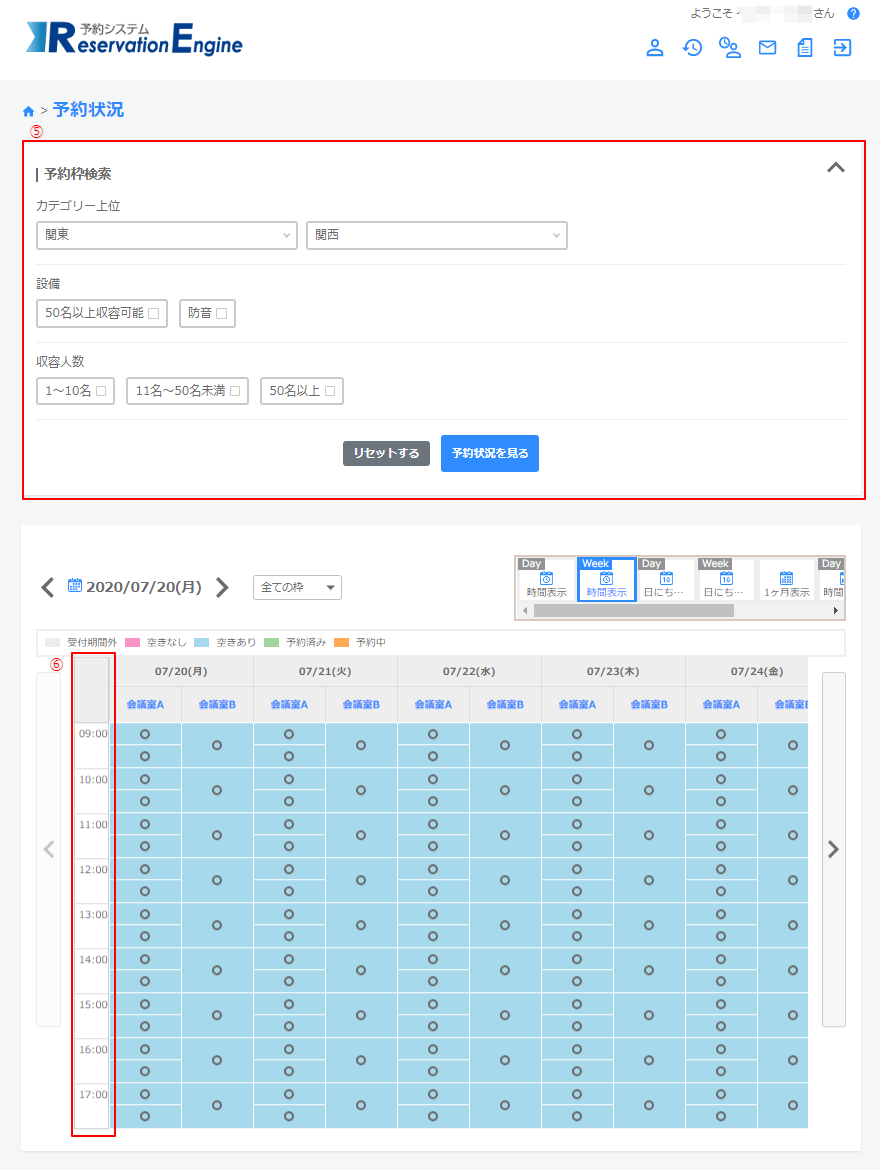Open the user profile icon
The height and width of the screenshot is (1170, 880).
[x=655, y=47]
